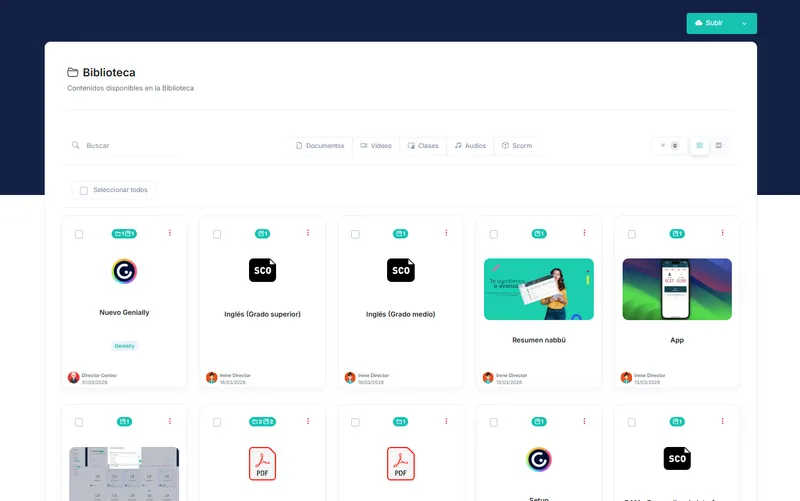Click the Genially logo on the Nuevo Genially card
The image size is (800, 501).
pyautogui.click(x=124, y=271)
